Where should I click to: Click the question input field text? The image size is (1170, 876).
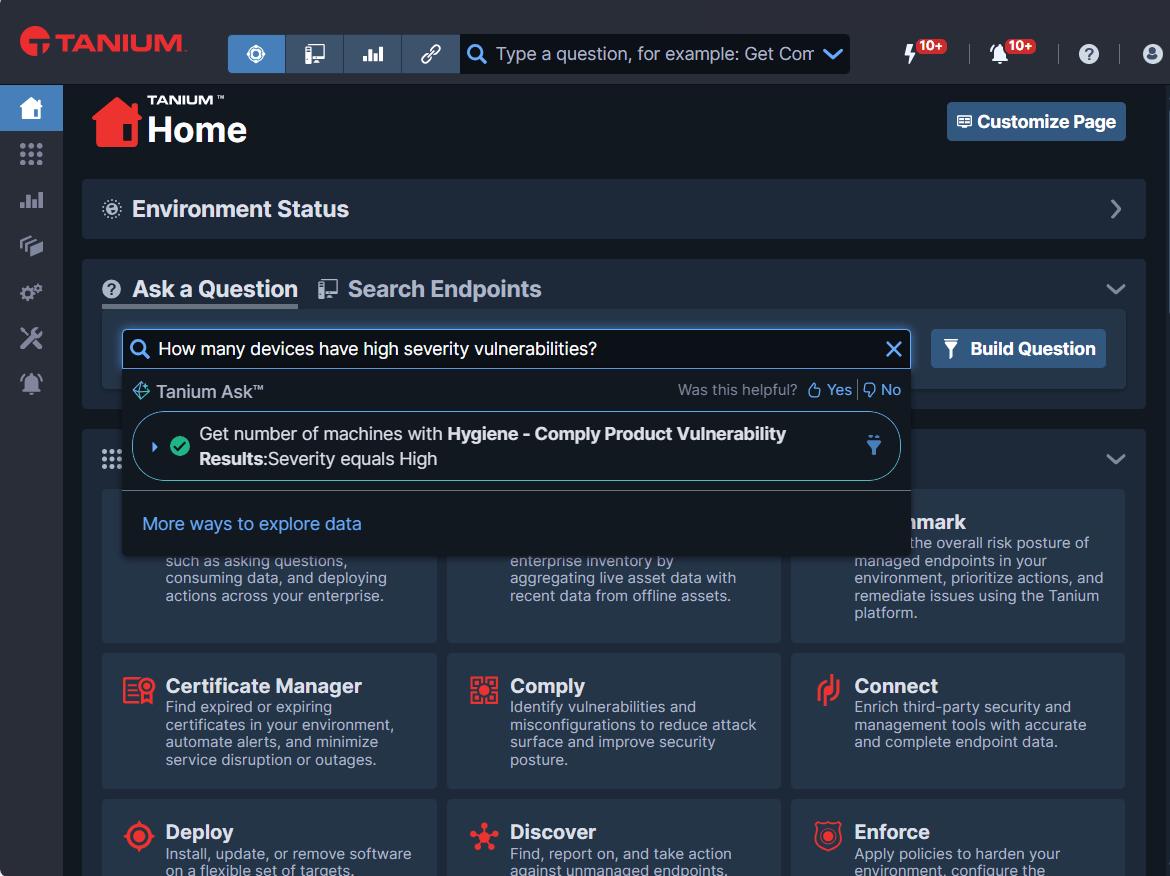[x=378, y=349]
